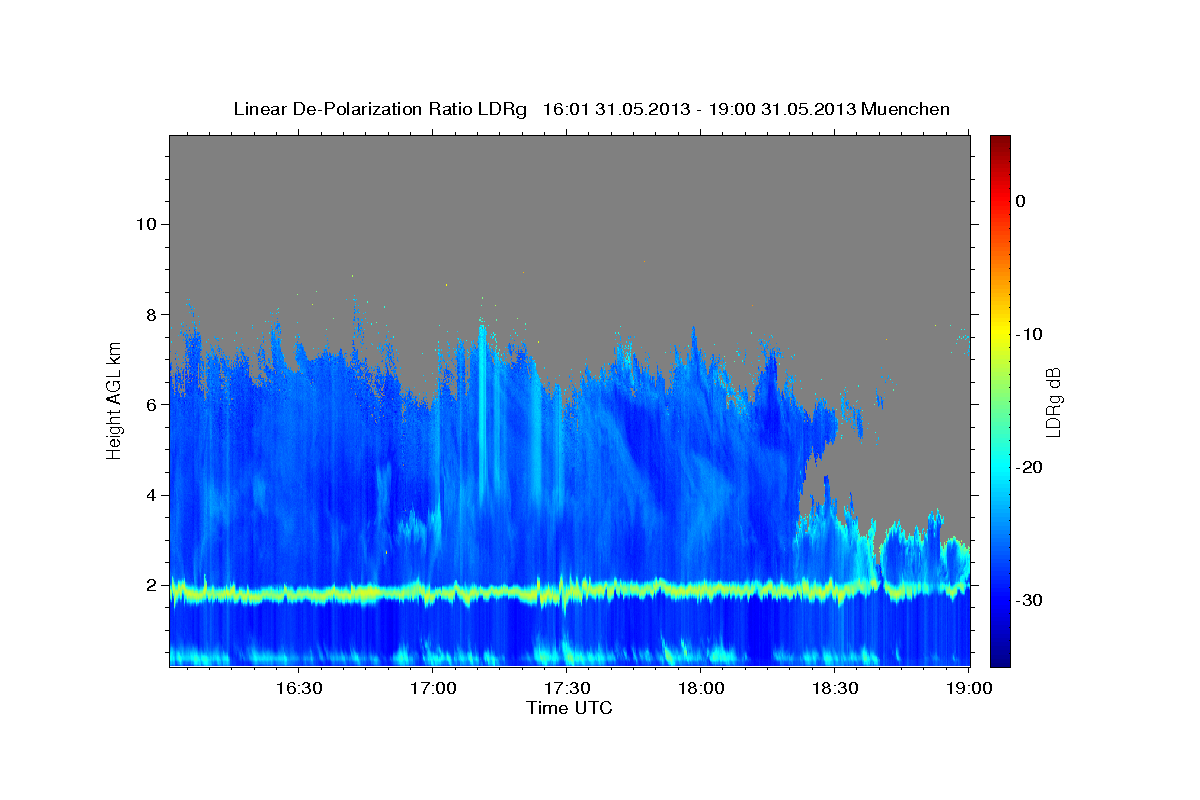
Task: Click the "Muenchen" location label in title
Action: coord(906,109)
